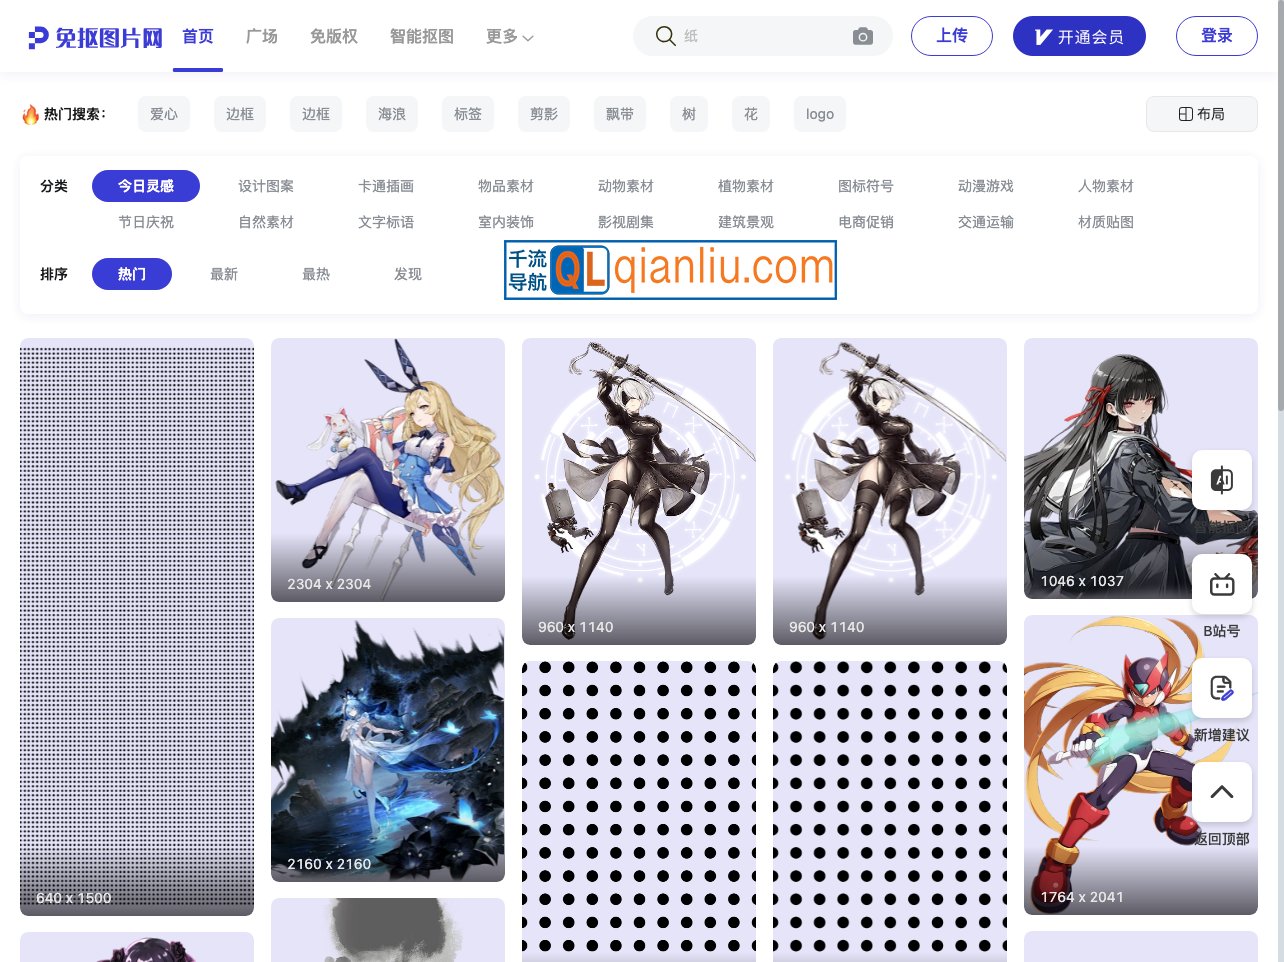Click the camera icon for image search
Image resolution: width=1284 pixels, height=962 pixels.
click(862, 35)
